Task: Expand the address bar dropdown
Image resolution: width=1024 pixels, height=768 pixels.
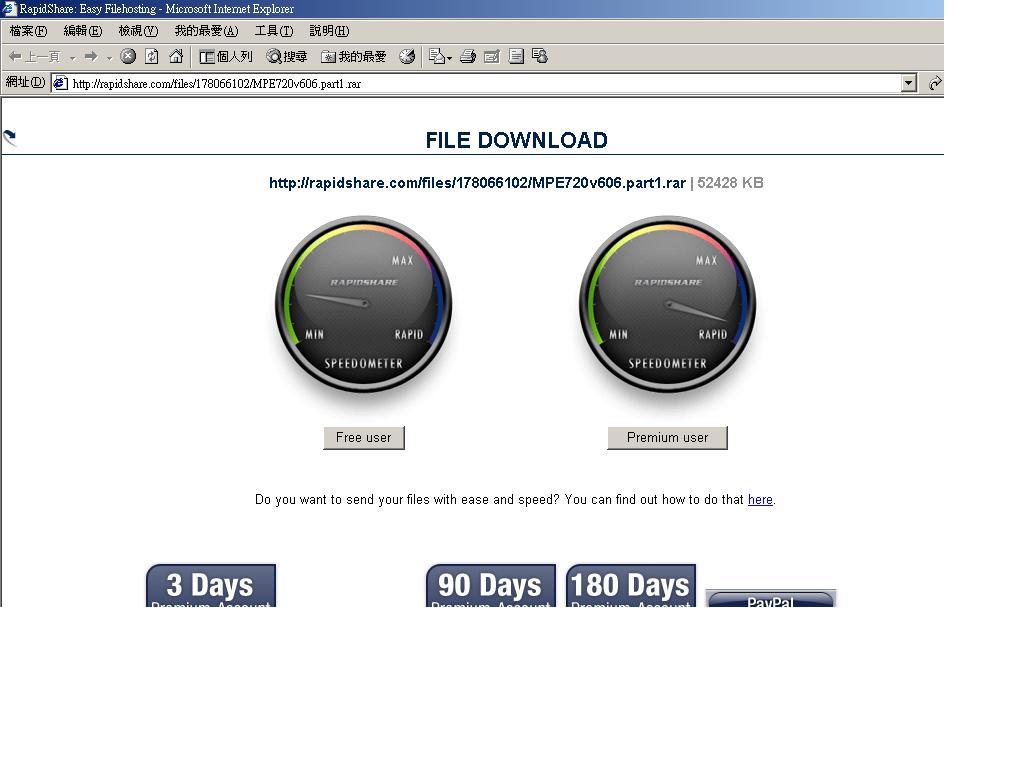Action: [x=908, y=84]
